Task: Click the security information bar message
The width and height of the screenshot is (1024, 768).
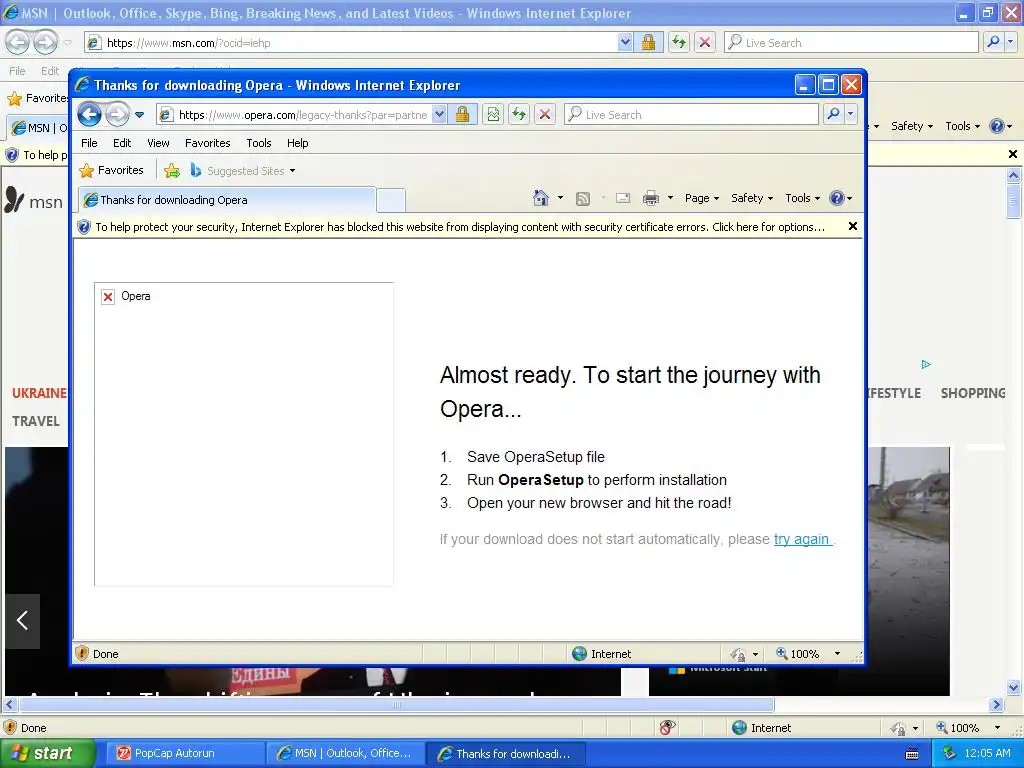Action: 460,227
